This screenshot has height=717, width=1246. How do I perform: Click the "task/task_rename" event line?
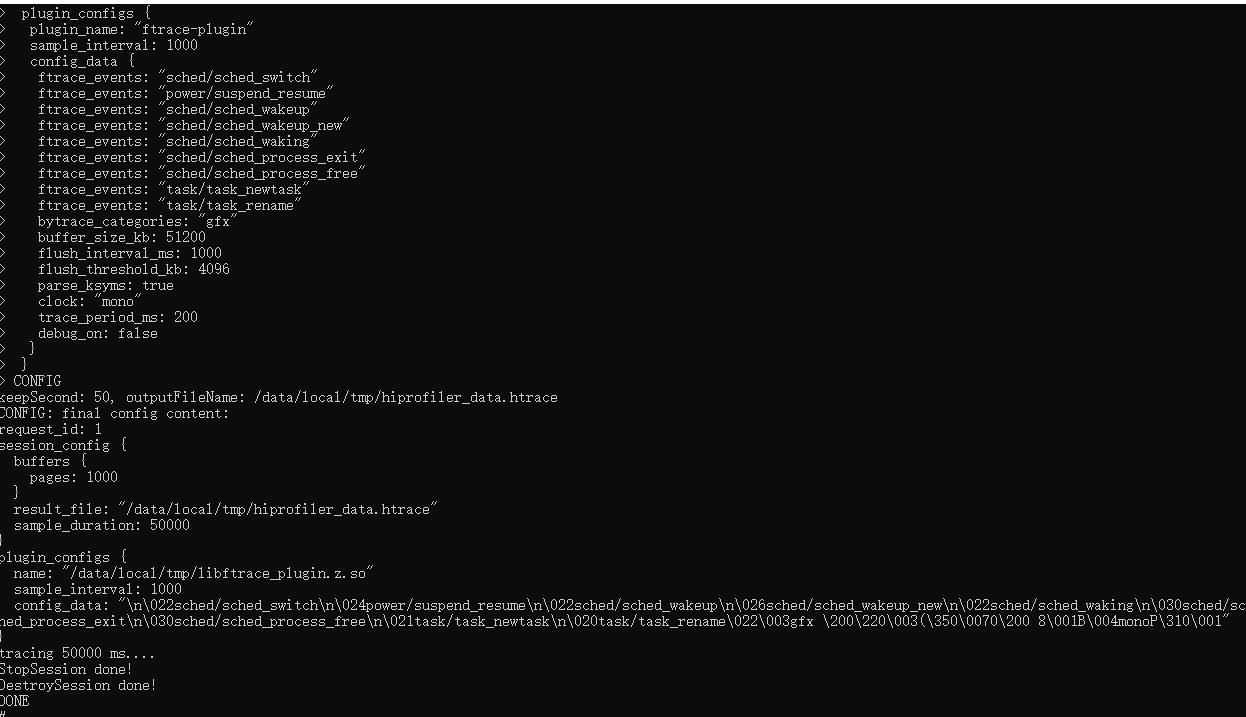pyautogui.click(x=170, y=205)
